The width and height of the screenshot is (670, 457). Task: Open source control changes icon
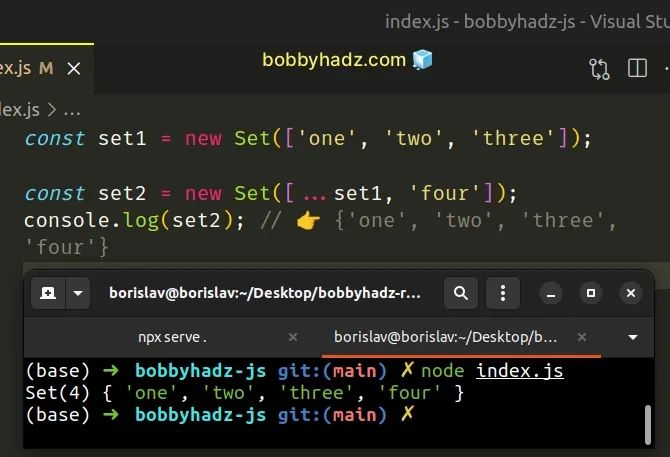(x=599, y=69)
